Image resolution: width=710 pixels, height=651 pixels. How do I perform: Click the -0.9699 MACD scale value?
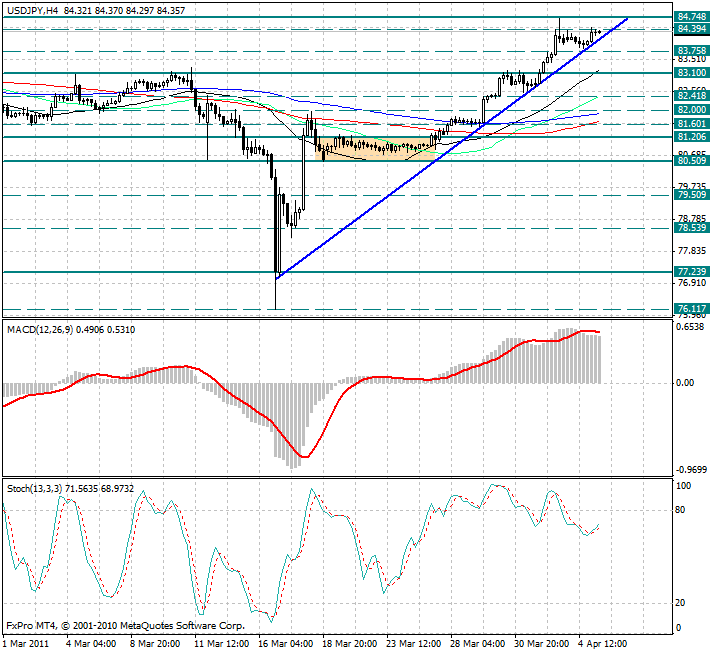pyautogui.click(x=691, y=470)
